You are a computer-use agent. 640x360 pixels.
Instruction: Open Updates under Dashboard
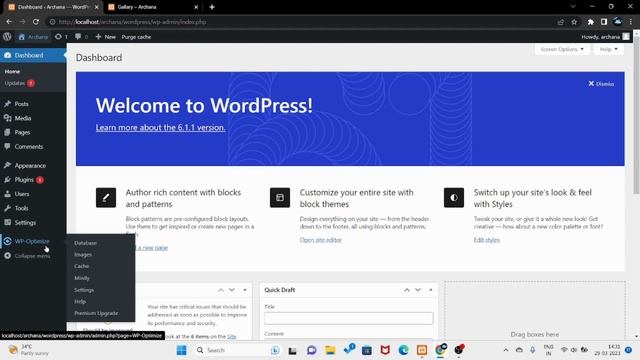(x=19, y=83)
